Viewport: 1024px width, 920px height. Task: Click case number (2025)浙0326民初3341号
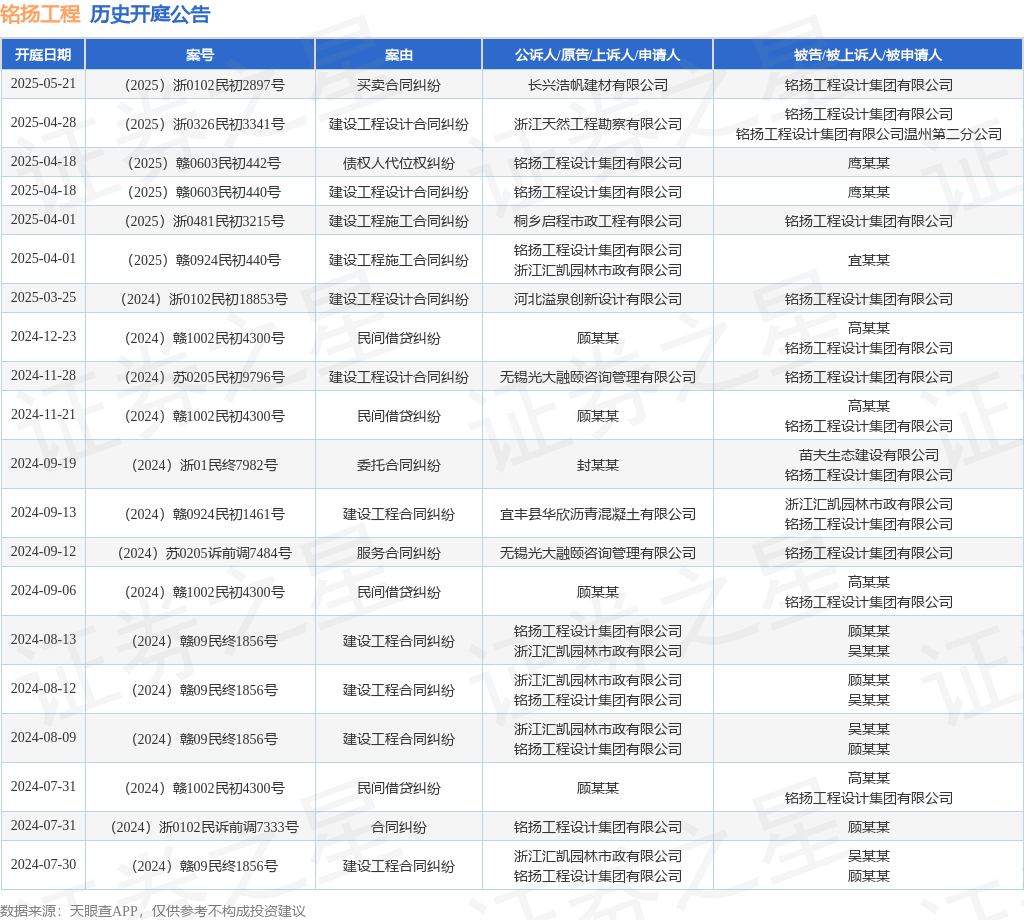(204, 124)
